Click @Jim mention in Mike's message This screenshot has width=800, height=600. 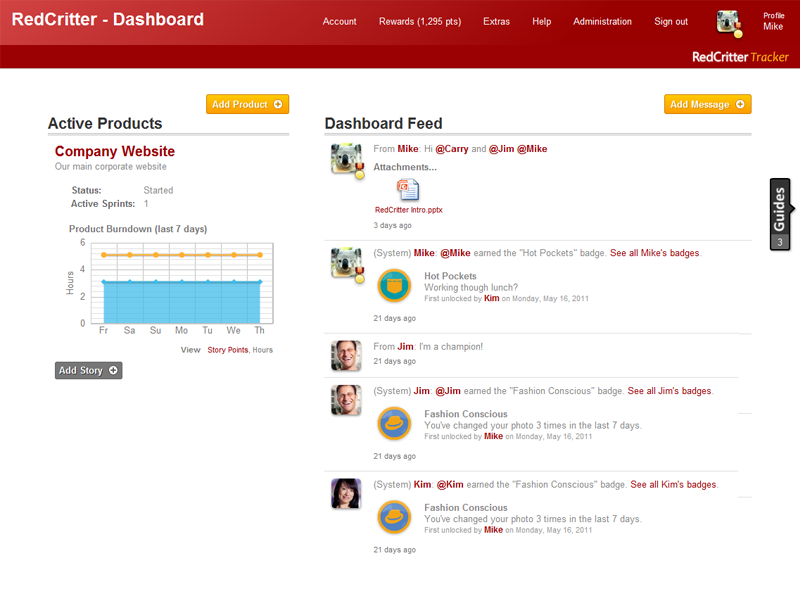click(x=502, y=149)
